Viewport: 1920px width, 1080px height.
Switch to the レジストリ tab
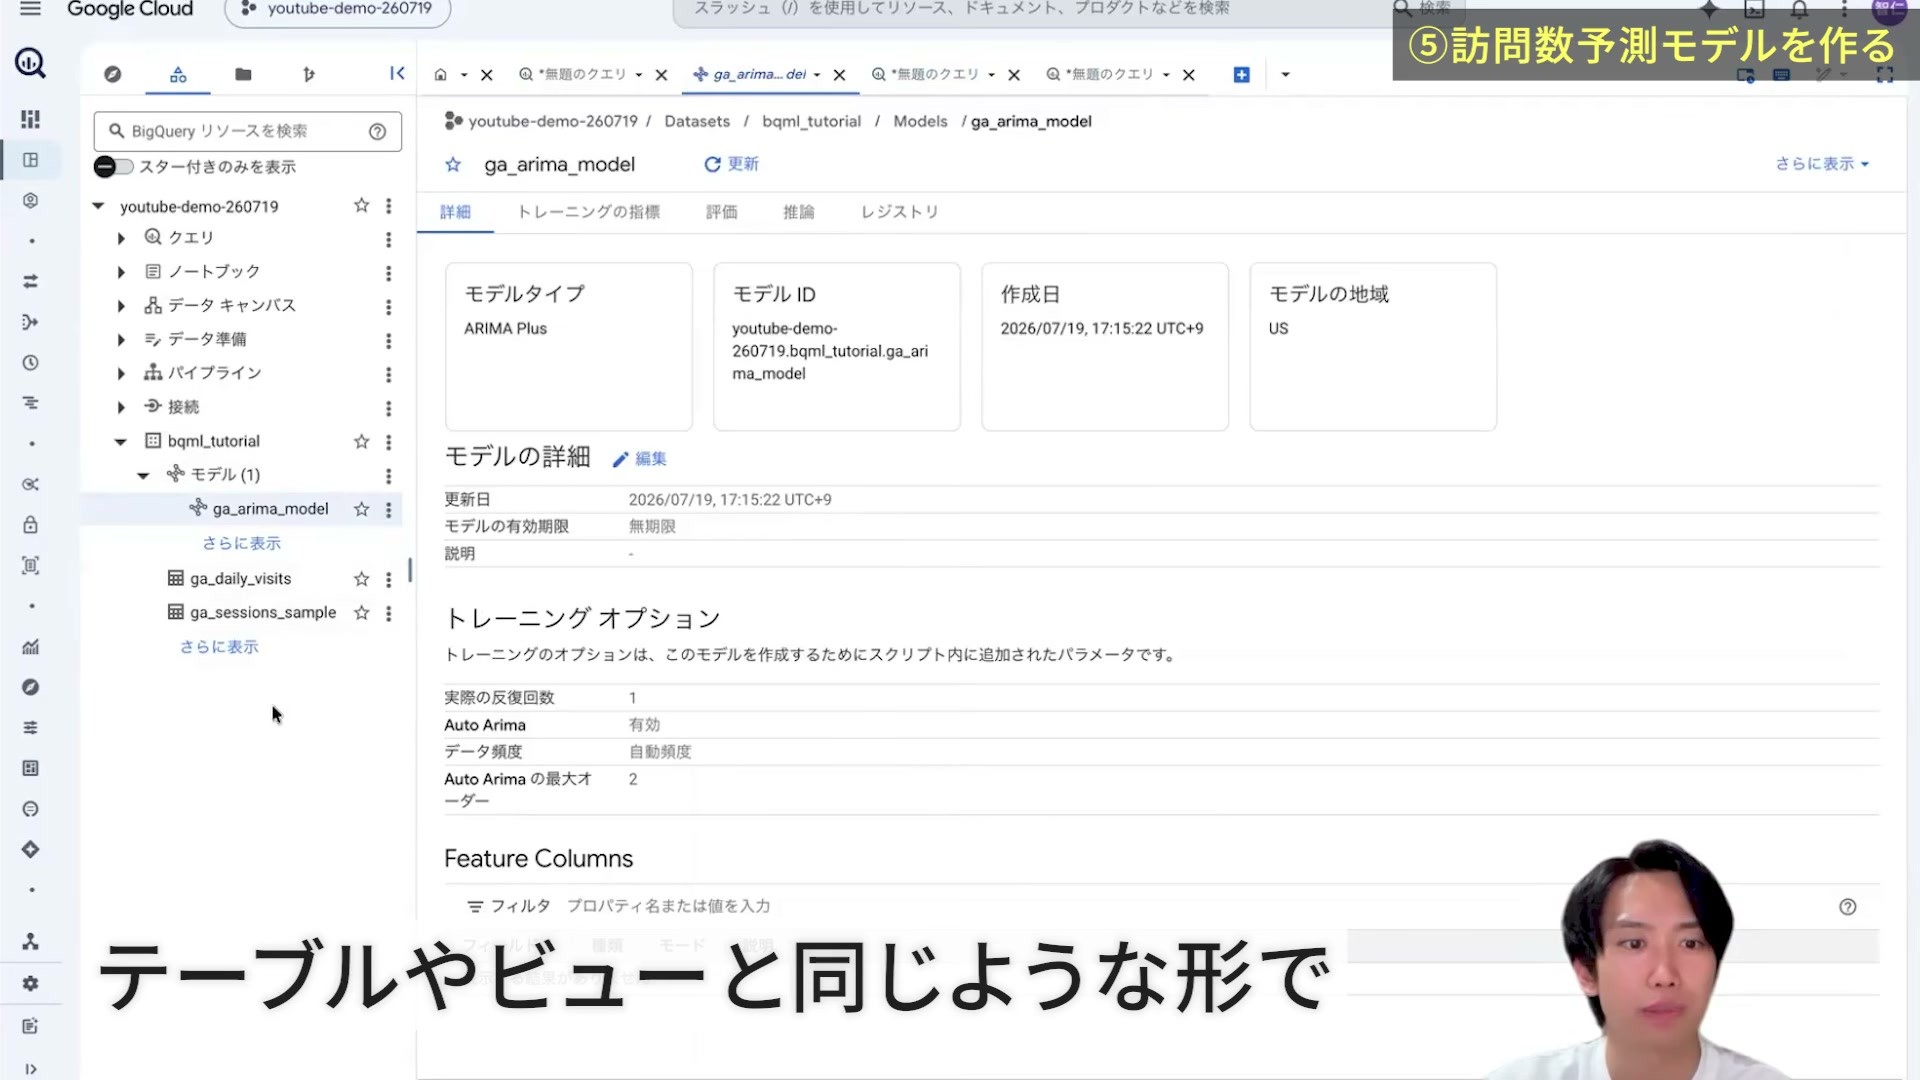click(x=899, y=212)
